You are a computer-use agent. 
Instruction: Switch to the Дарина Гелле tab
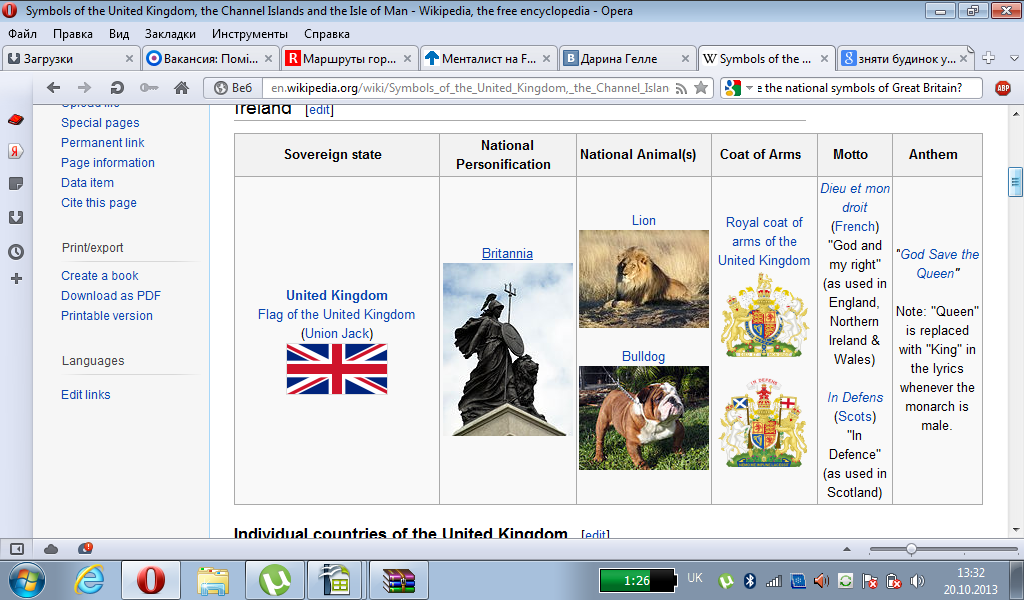click(627, 58)
